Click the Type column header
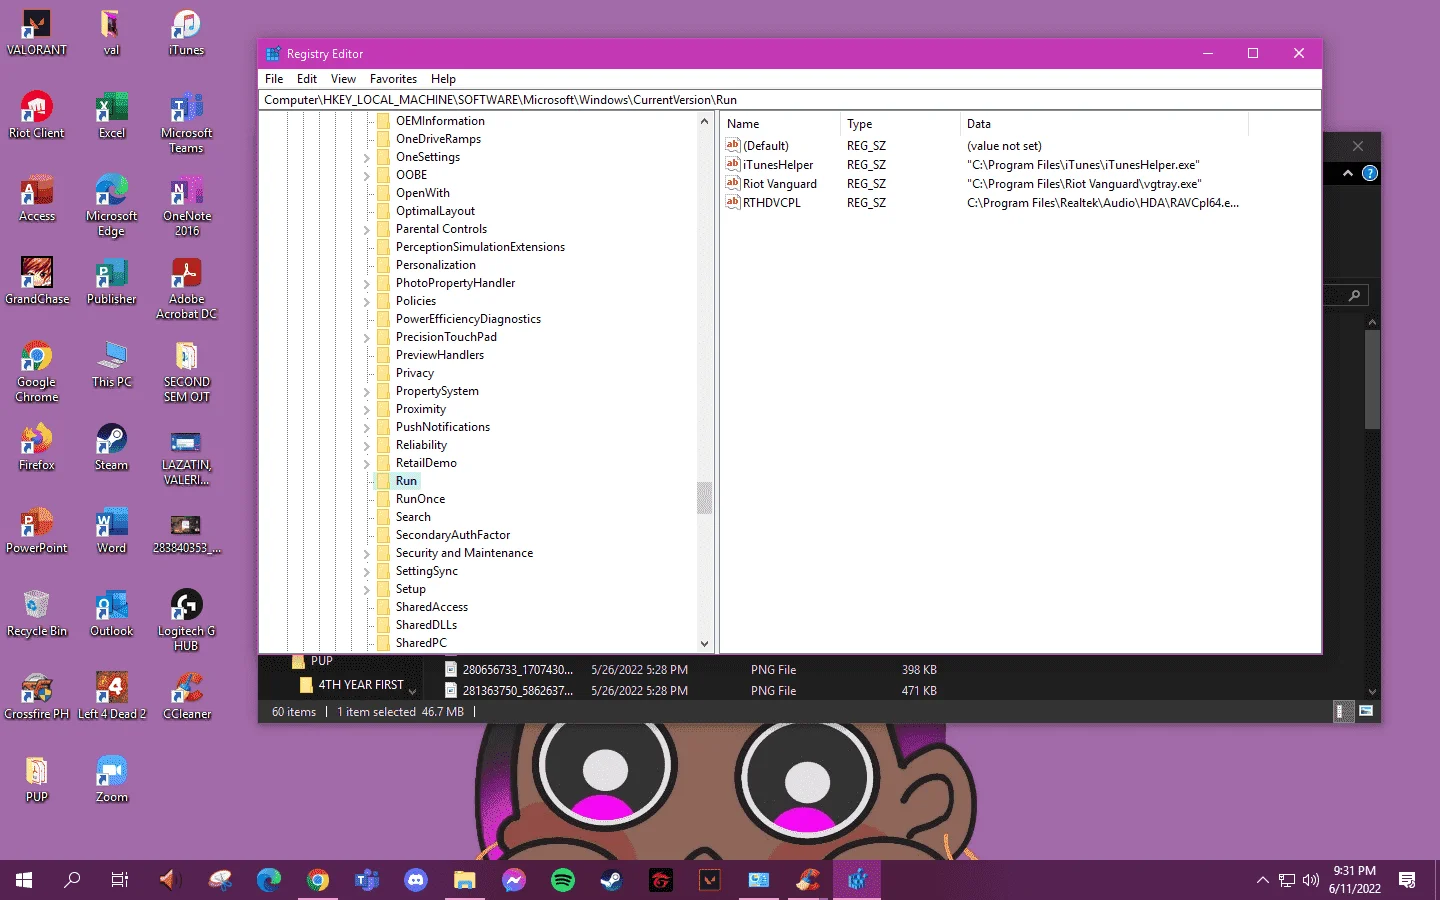 [x=900, y=124]
